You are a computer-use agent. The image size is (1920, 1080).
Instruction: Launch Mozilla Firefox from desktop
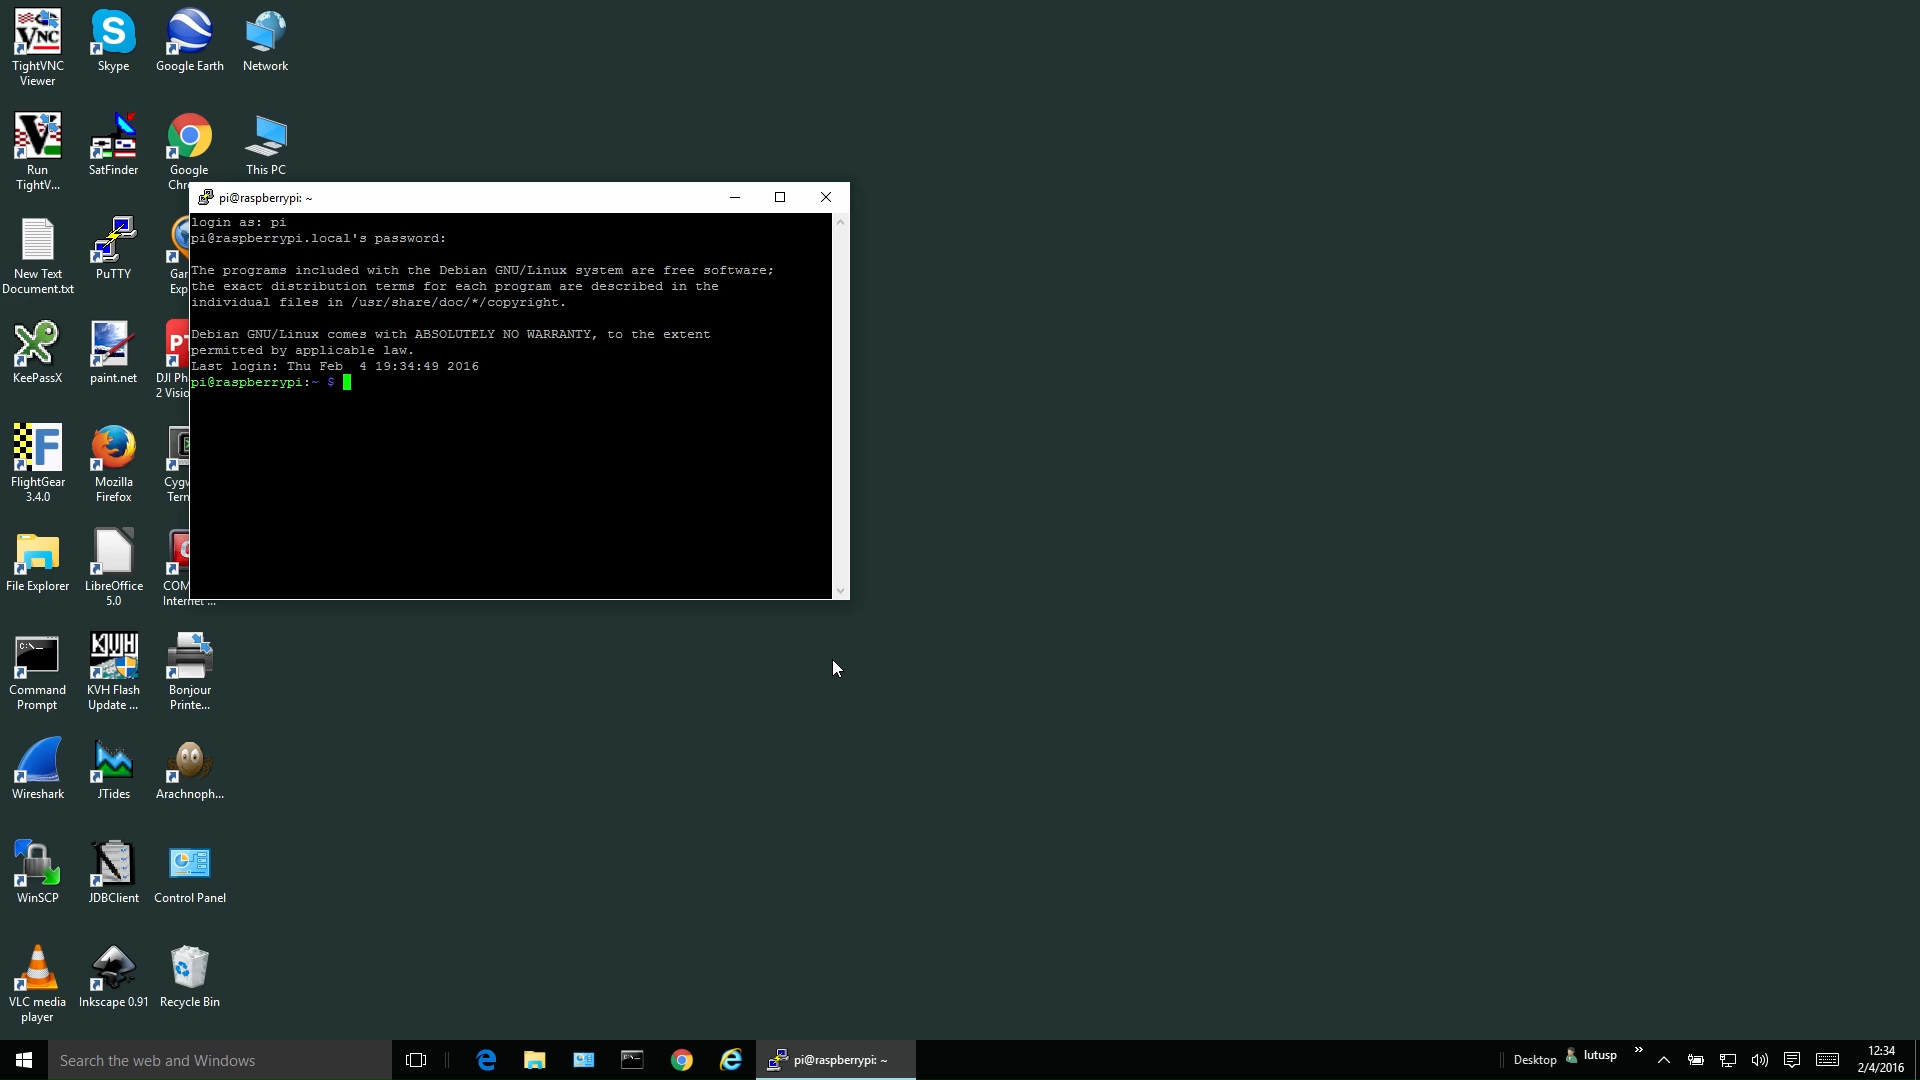click(x=114, y=450)
